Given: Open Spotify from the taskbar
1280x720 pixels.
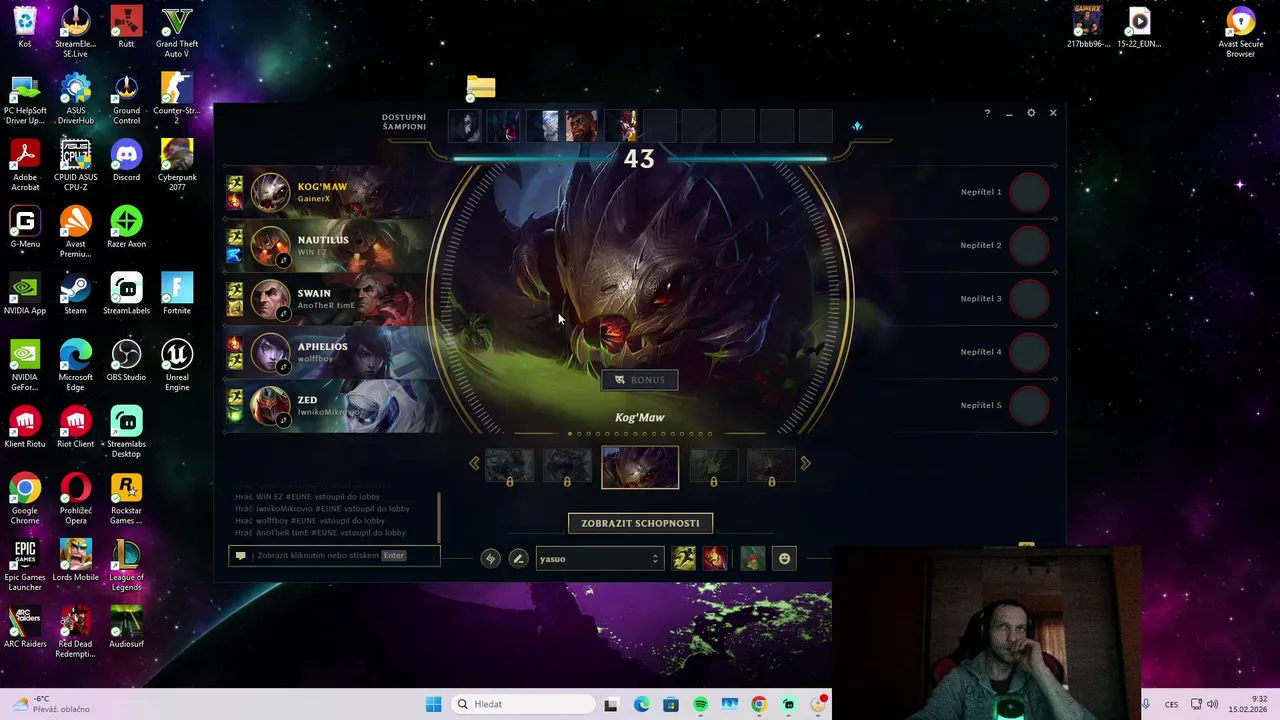Looking at the screenshot, I should click(700, 705).
